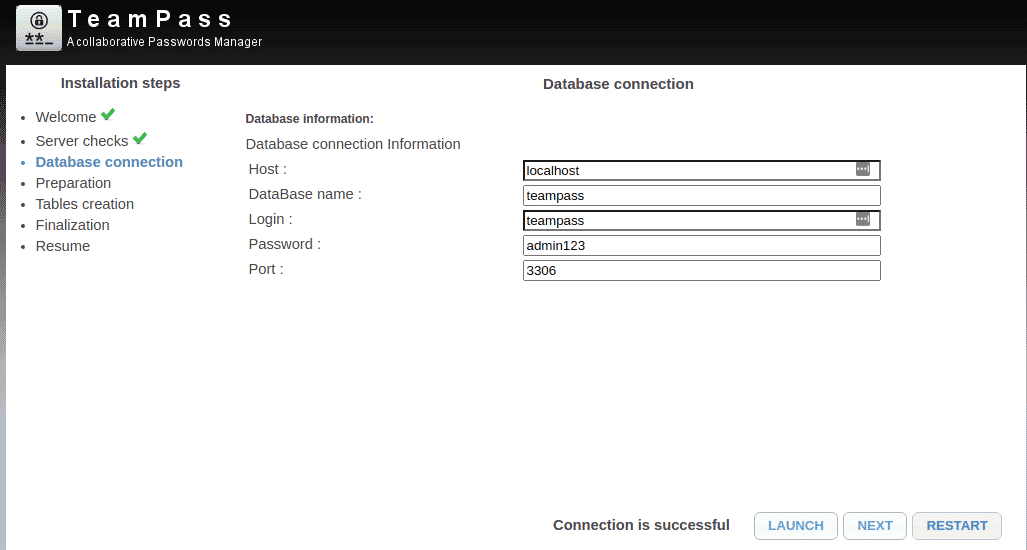
Task: Click the 'DataBase name :' label
Action: click(x=305, y=194)
